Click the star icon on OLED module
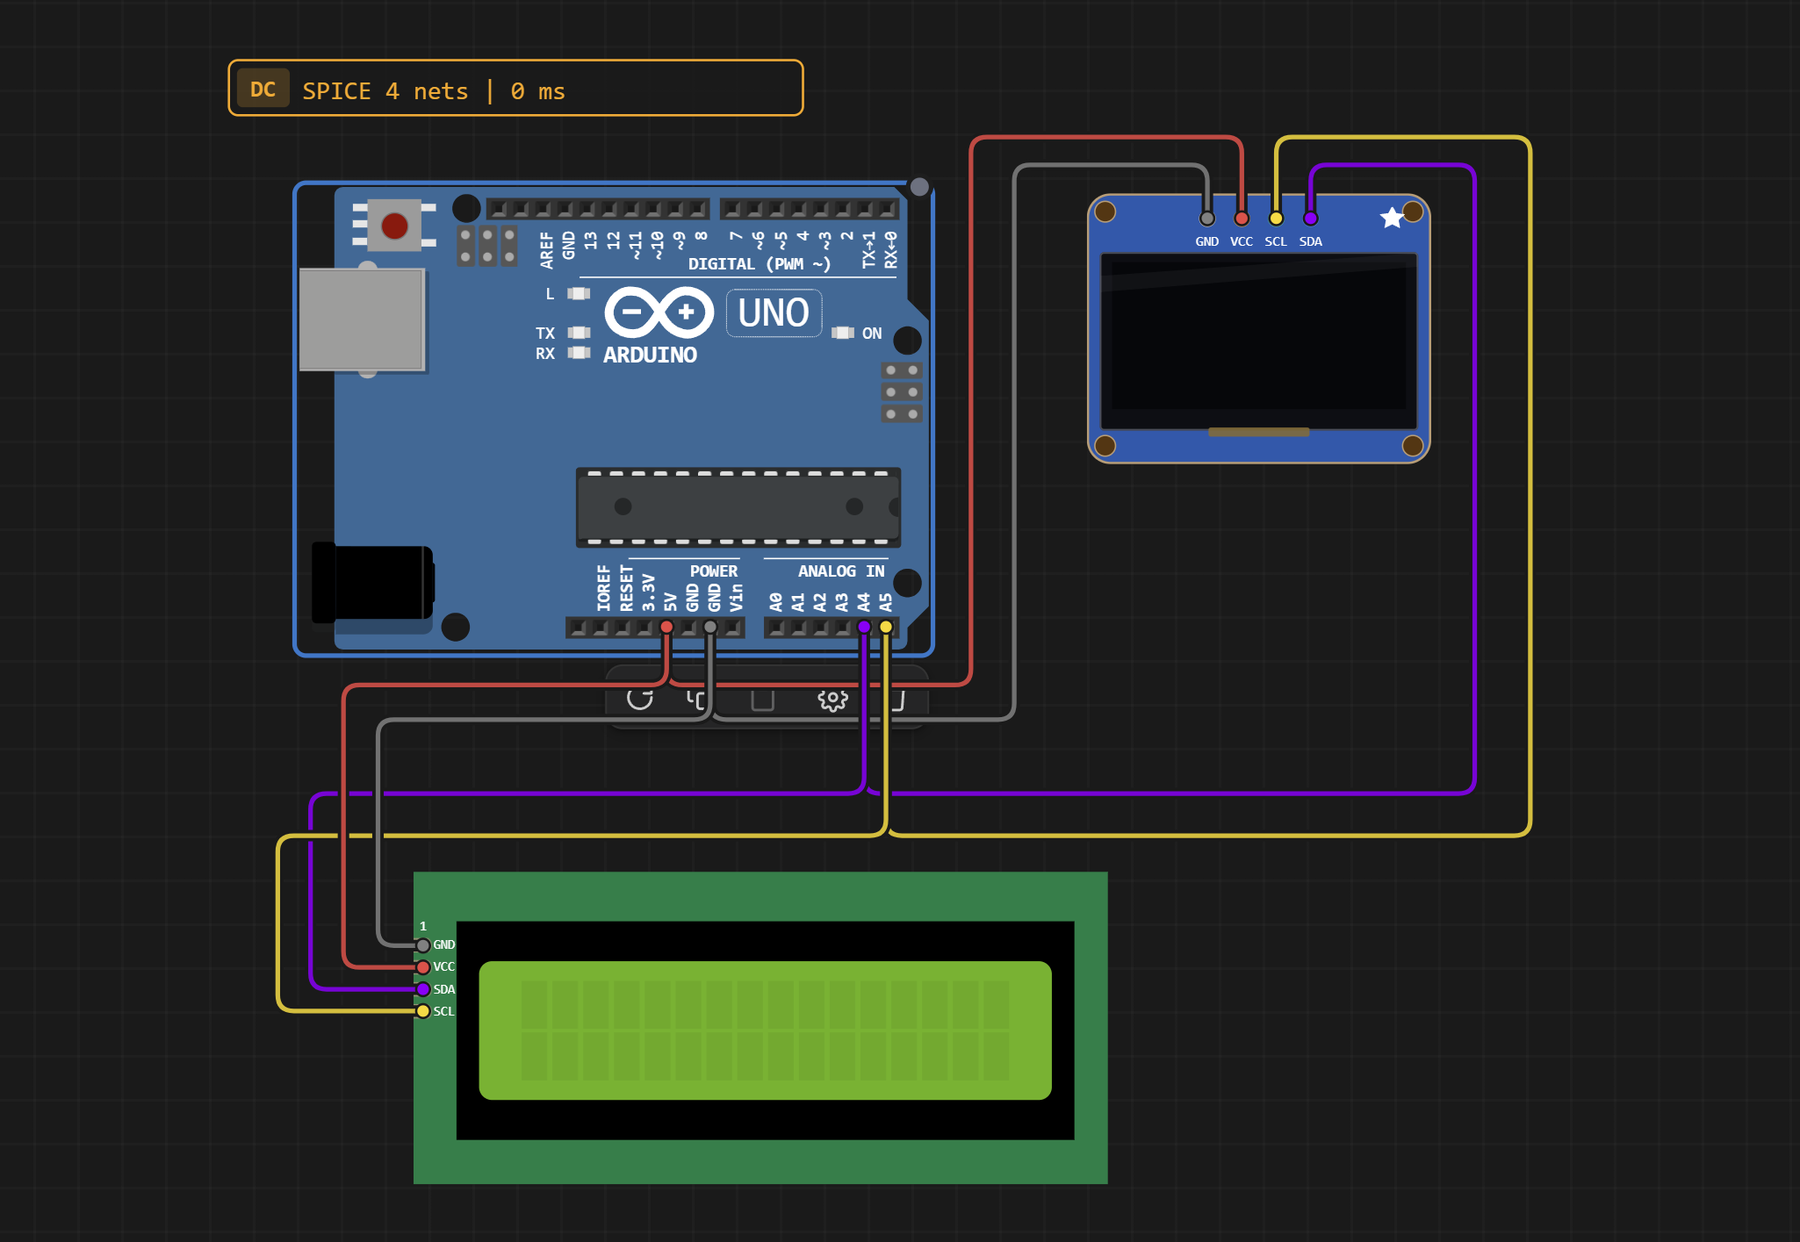Image resolution: width=1800 pixels, height=1242 pixels. tap(1391, 218)
